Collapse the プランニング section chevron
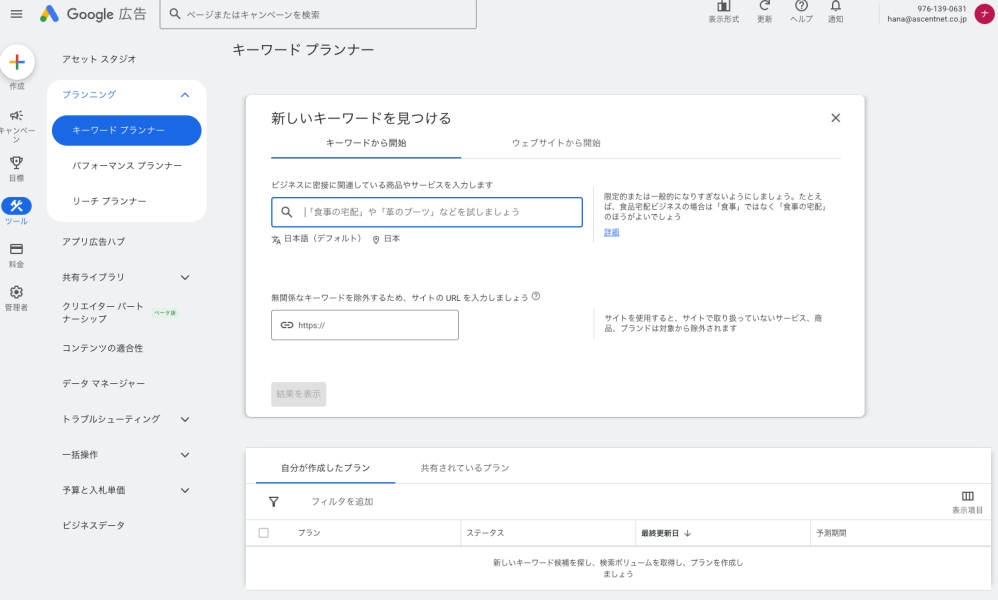The width and height of the screenshot is (998, 600). pos(183,95)
